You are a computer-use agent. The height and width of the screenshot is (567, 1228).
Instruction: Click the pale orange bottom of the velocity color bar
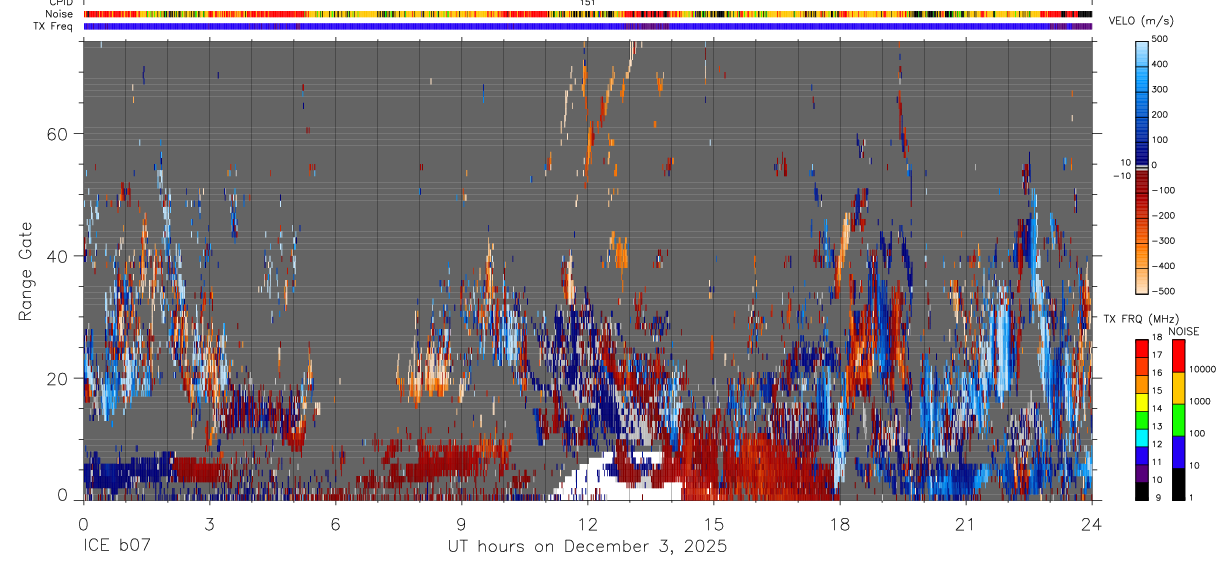click(1142, 282)
